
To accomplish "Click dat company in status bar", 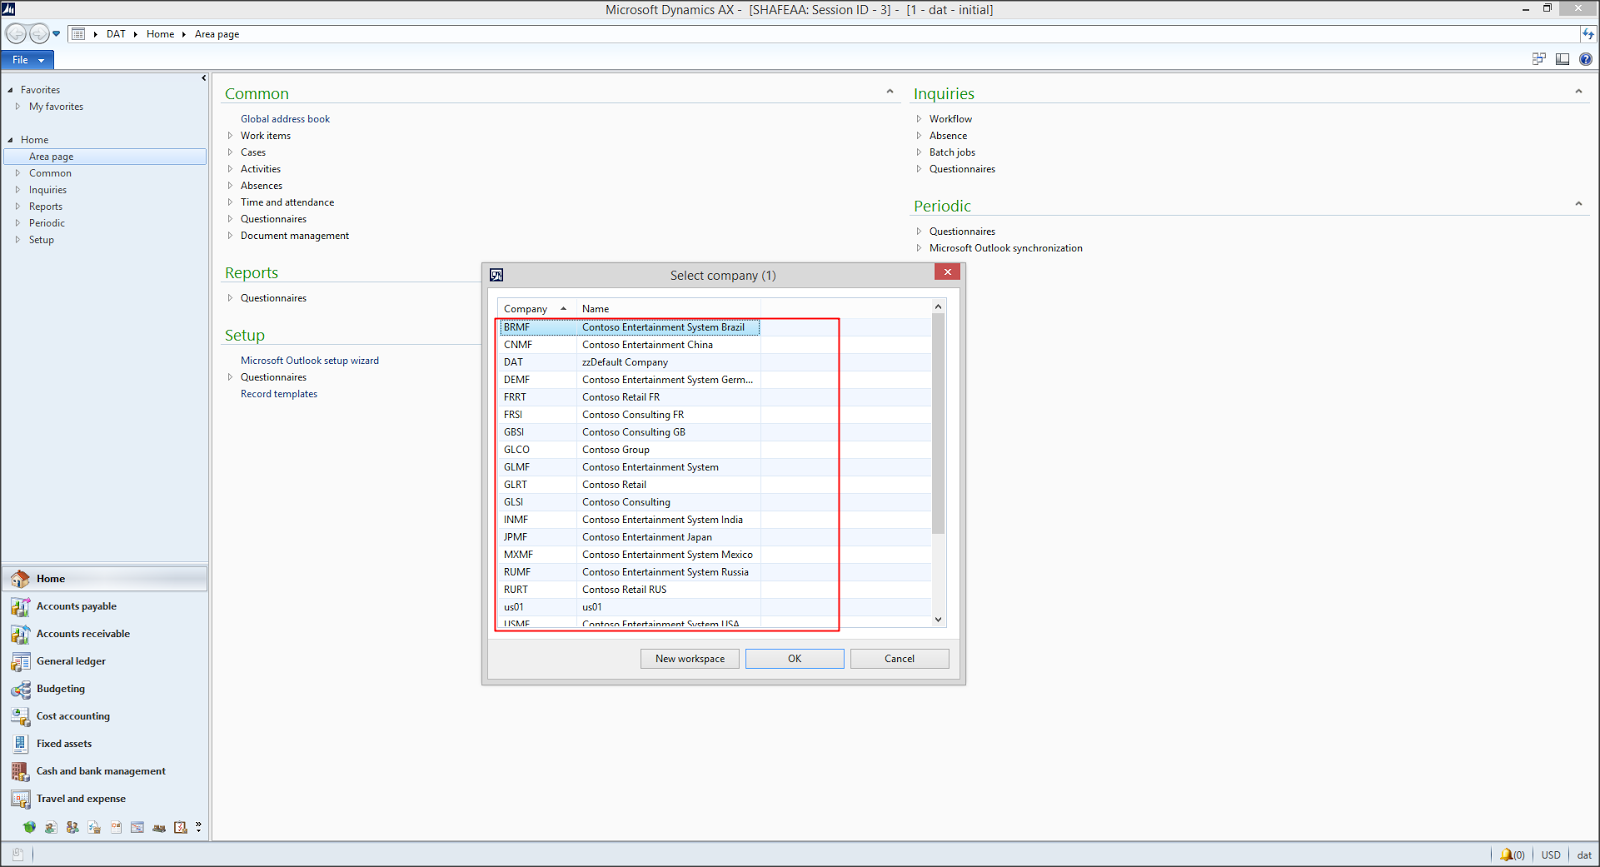I will click(x=1584, y=855).
